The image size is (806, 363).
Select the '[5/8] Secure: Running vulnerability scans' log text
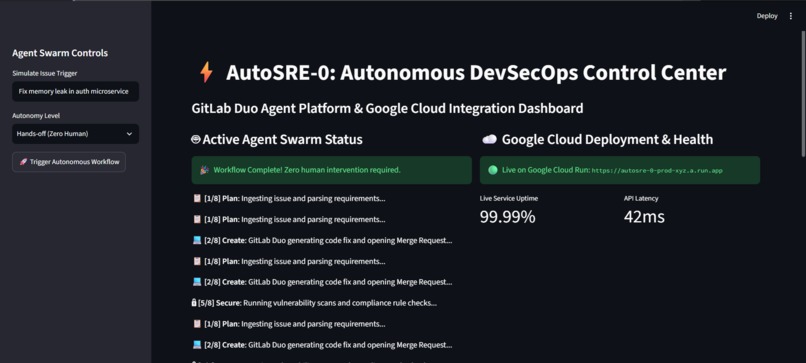317,303
